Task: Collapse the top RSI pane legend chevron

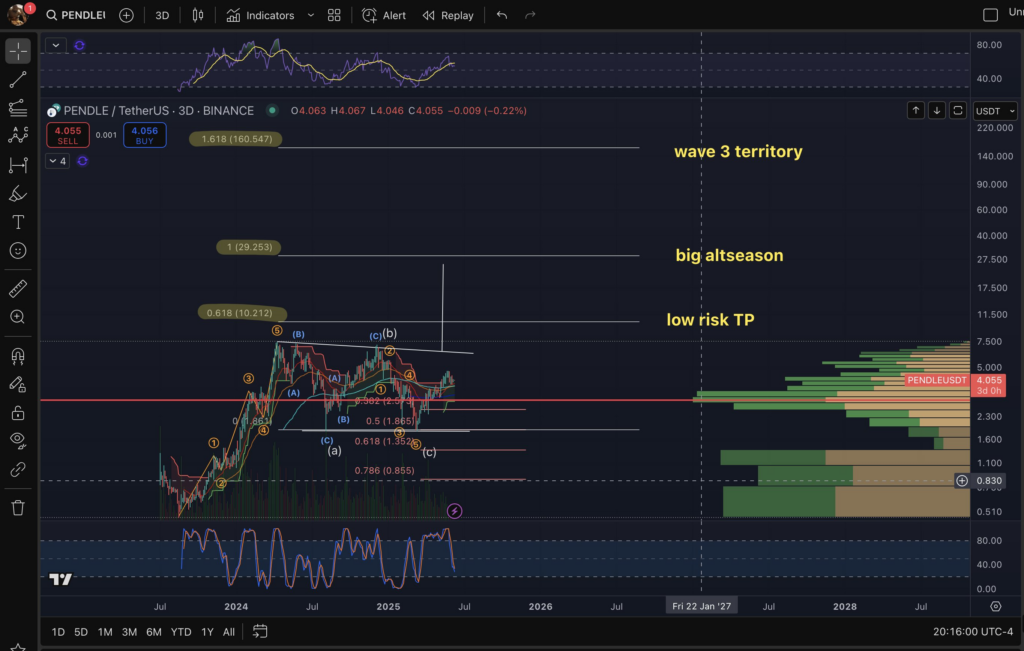Action: point(56,45)
